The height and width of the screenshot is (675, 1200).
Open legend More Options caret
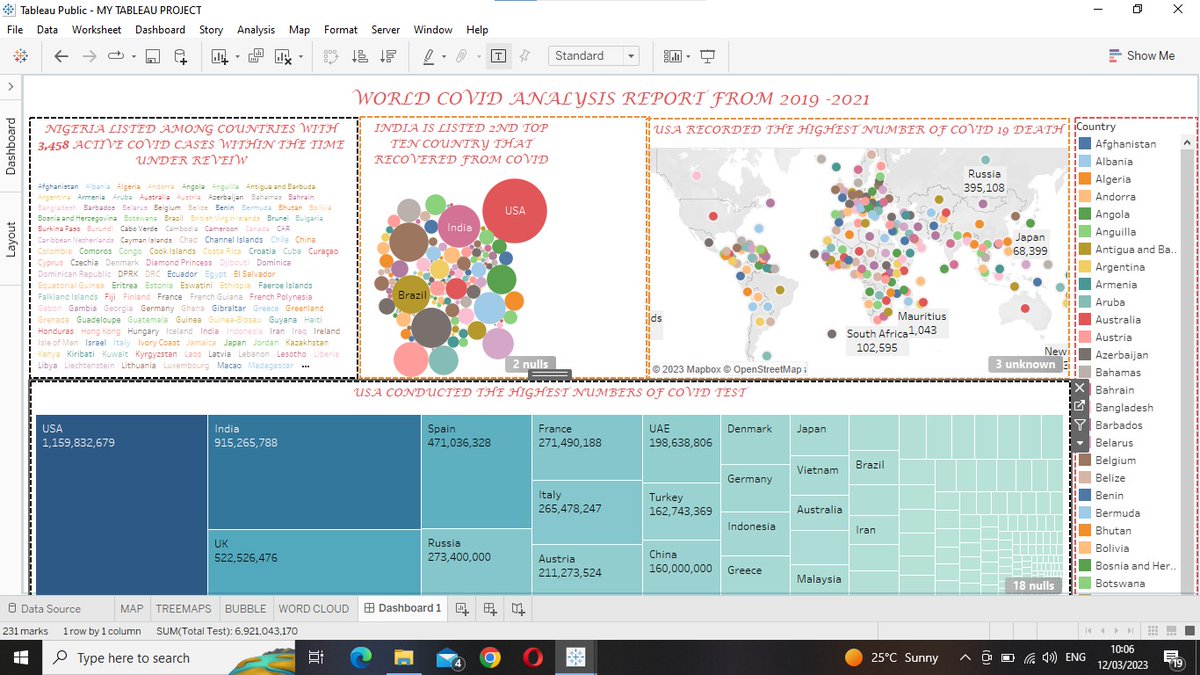pos(1079,442)
